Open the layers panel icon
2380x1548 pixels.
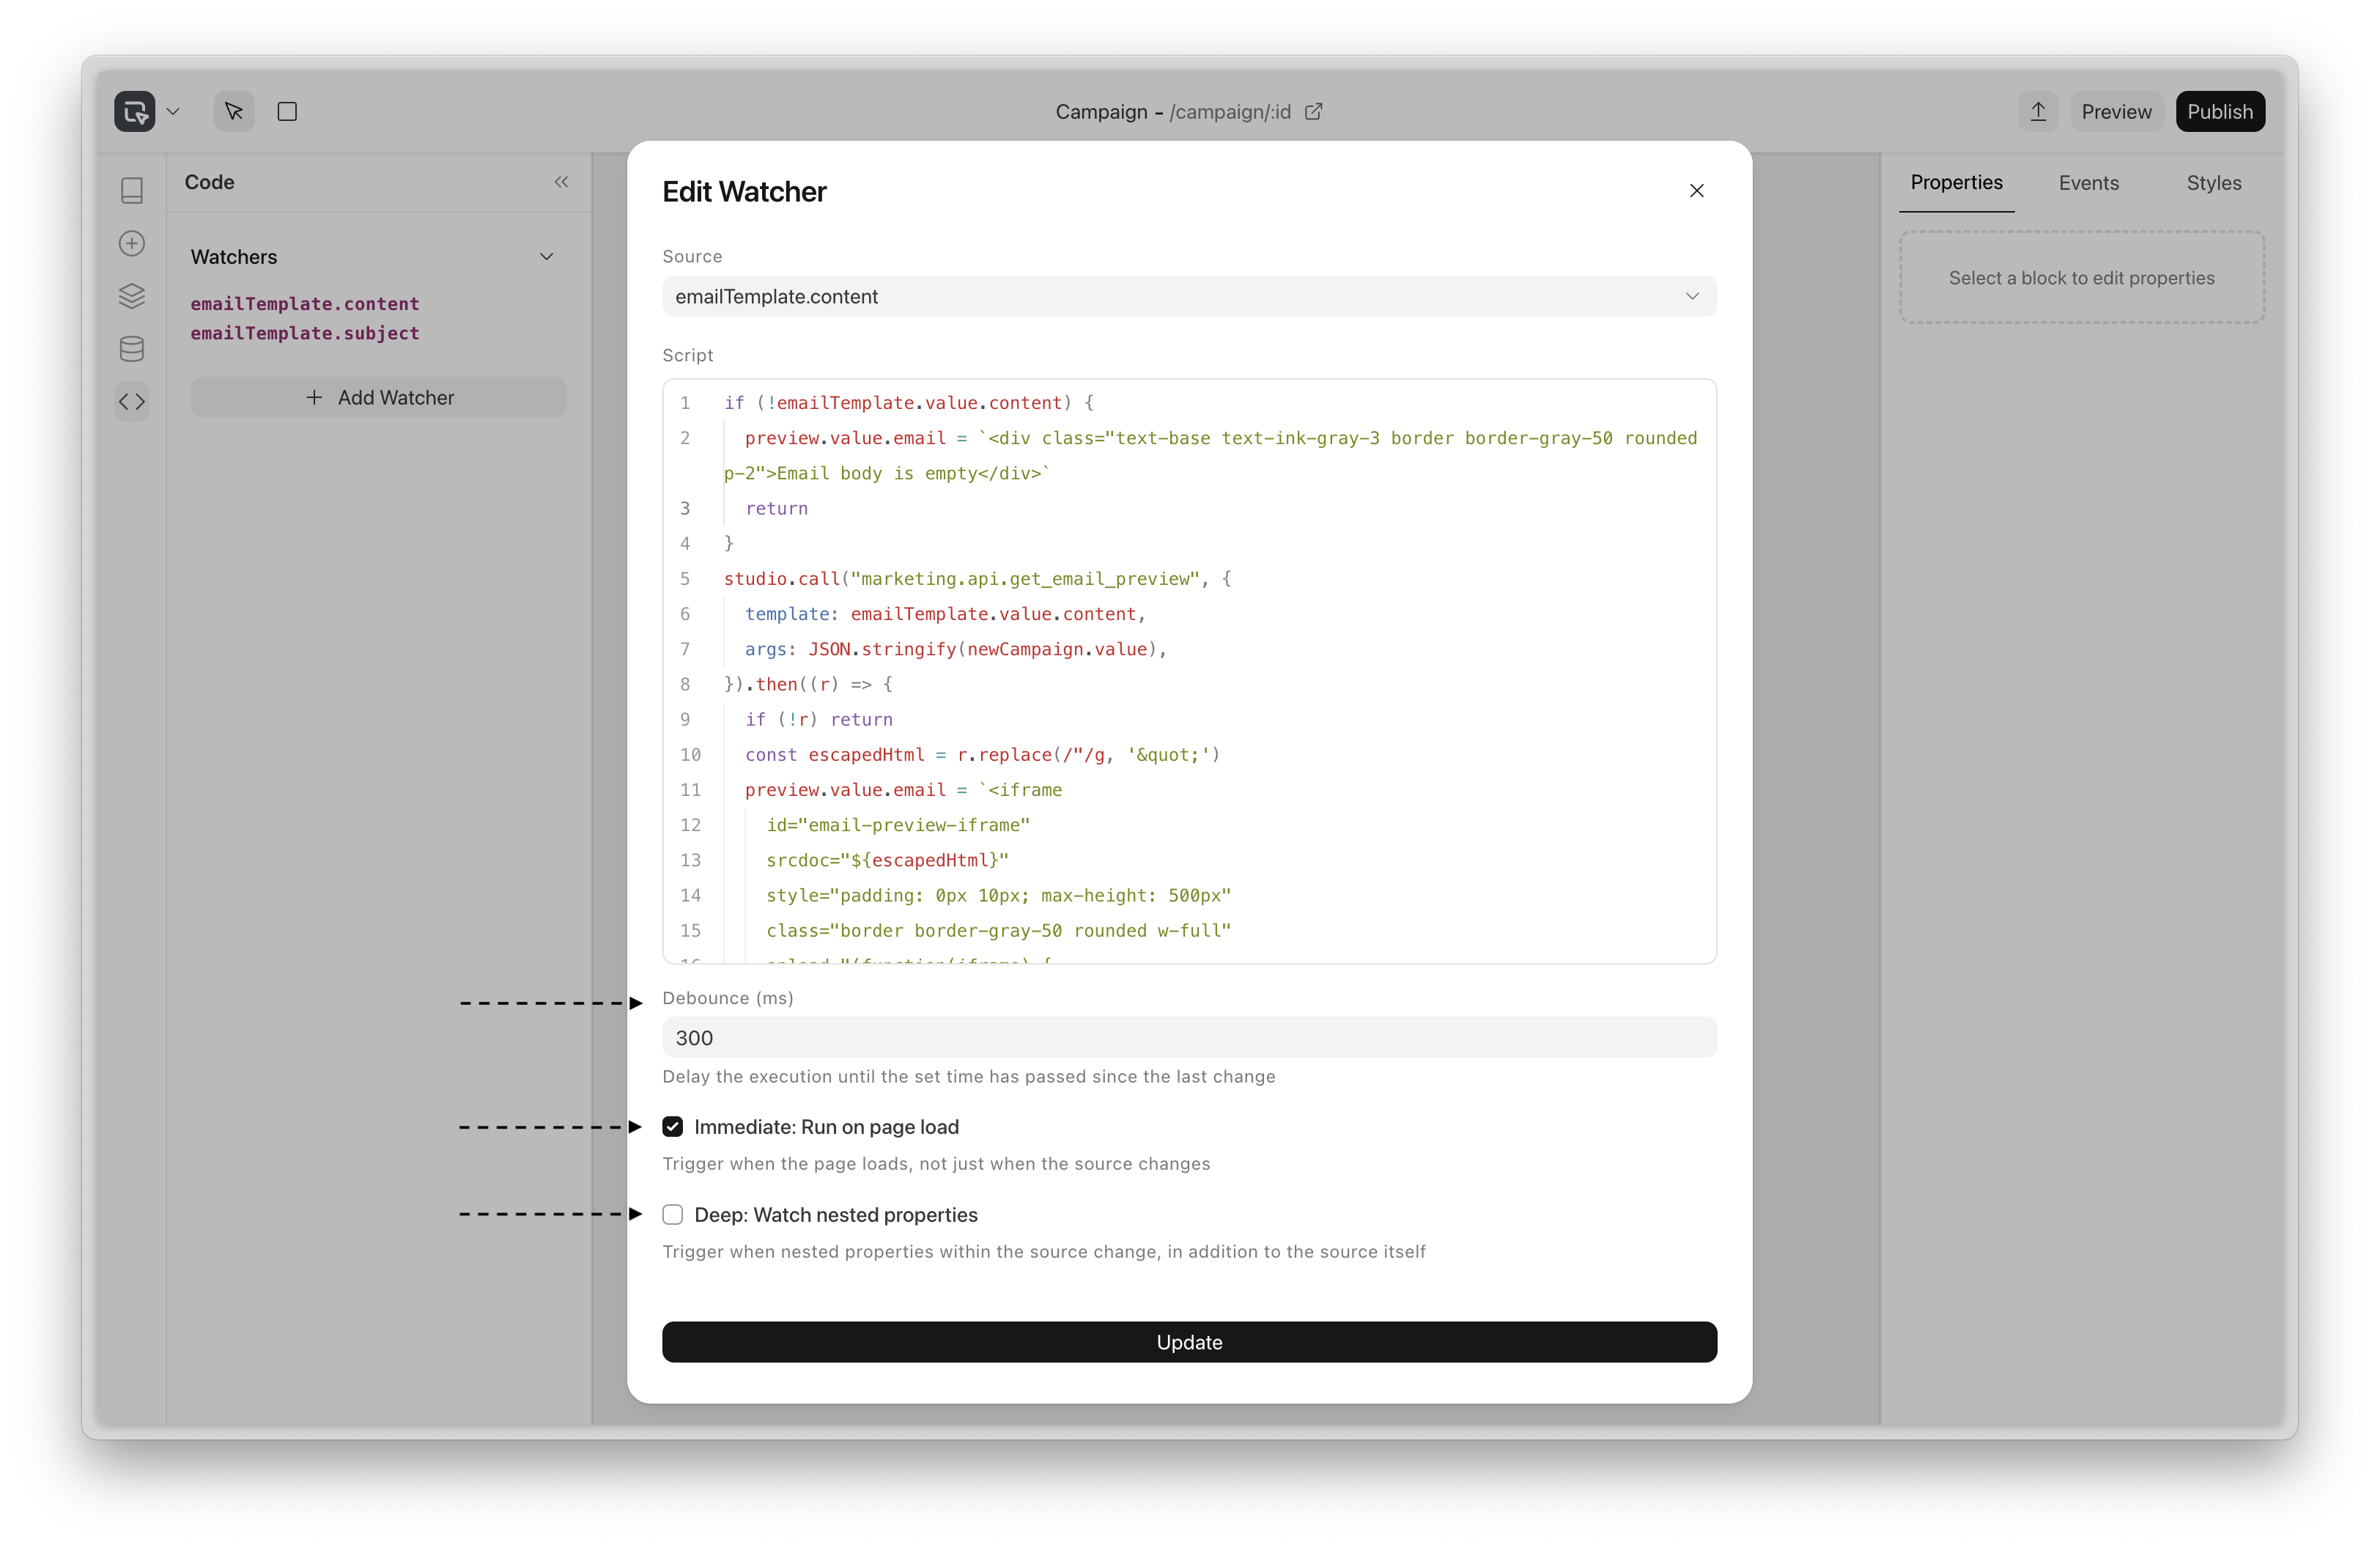pyautogui.click(x=132, y=296)
